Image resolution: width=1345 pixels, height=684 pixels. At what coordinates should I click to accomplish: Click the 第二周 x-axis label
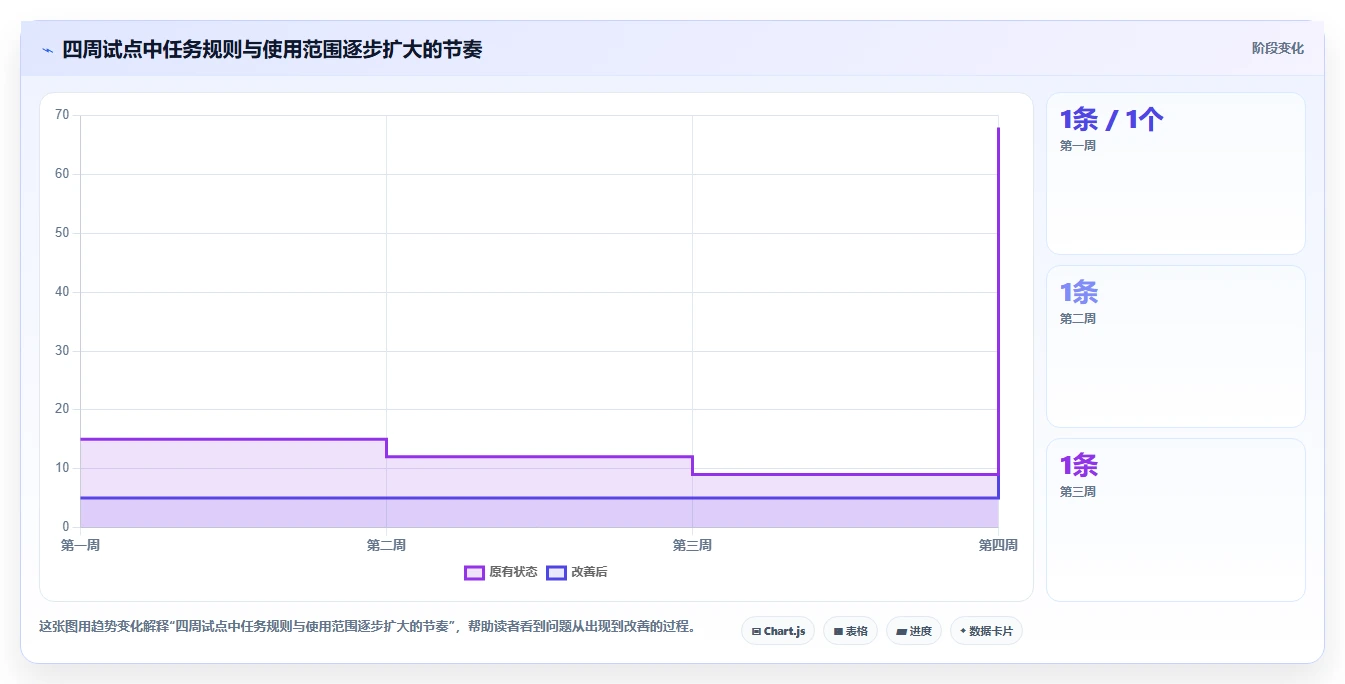click(386, 545)
